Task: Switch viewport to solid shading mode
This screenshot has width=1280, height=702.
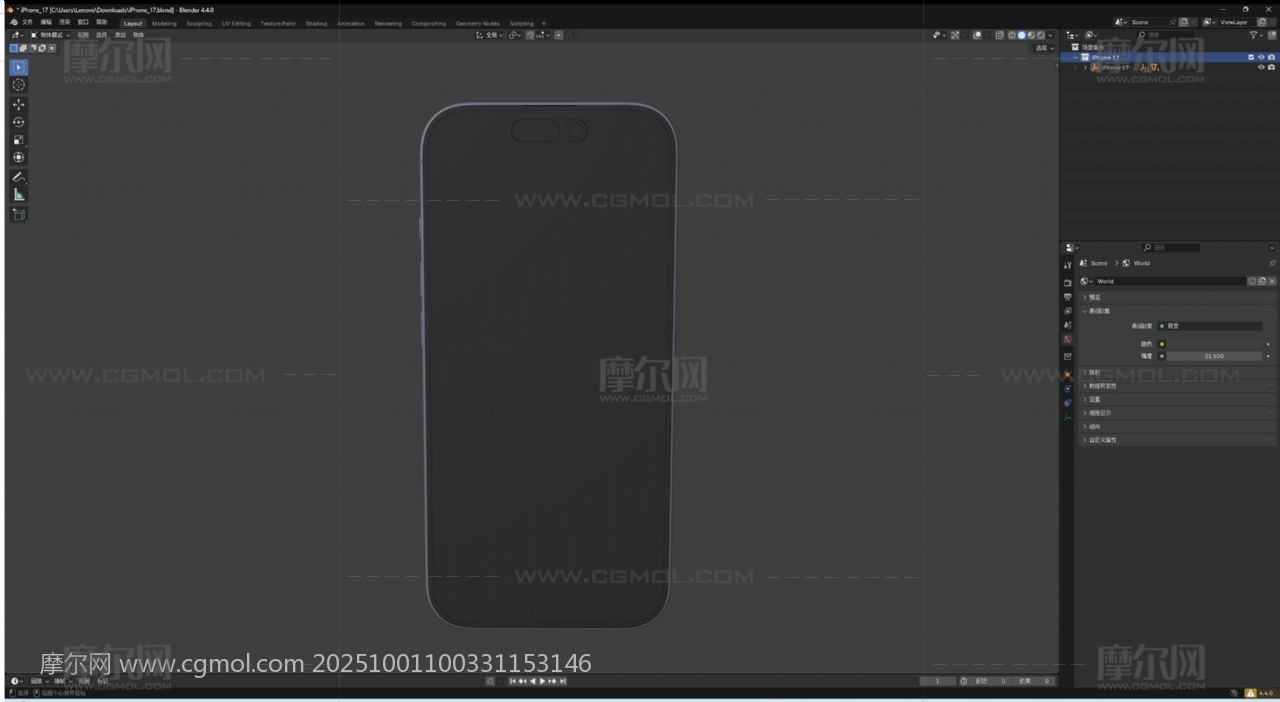Action: coord(1021,35)
